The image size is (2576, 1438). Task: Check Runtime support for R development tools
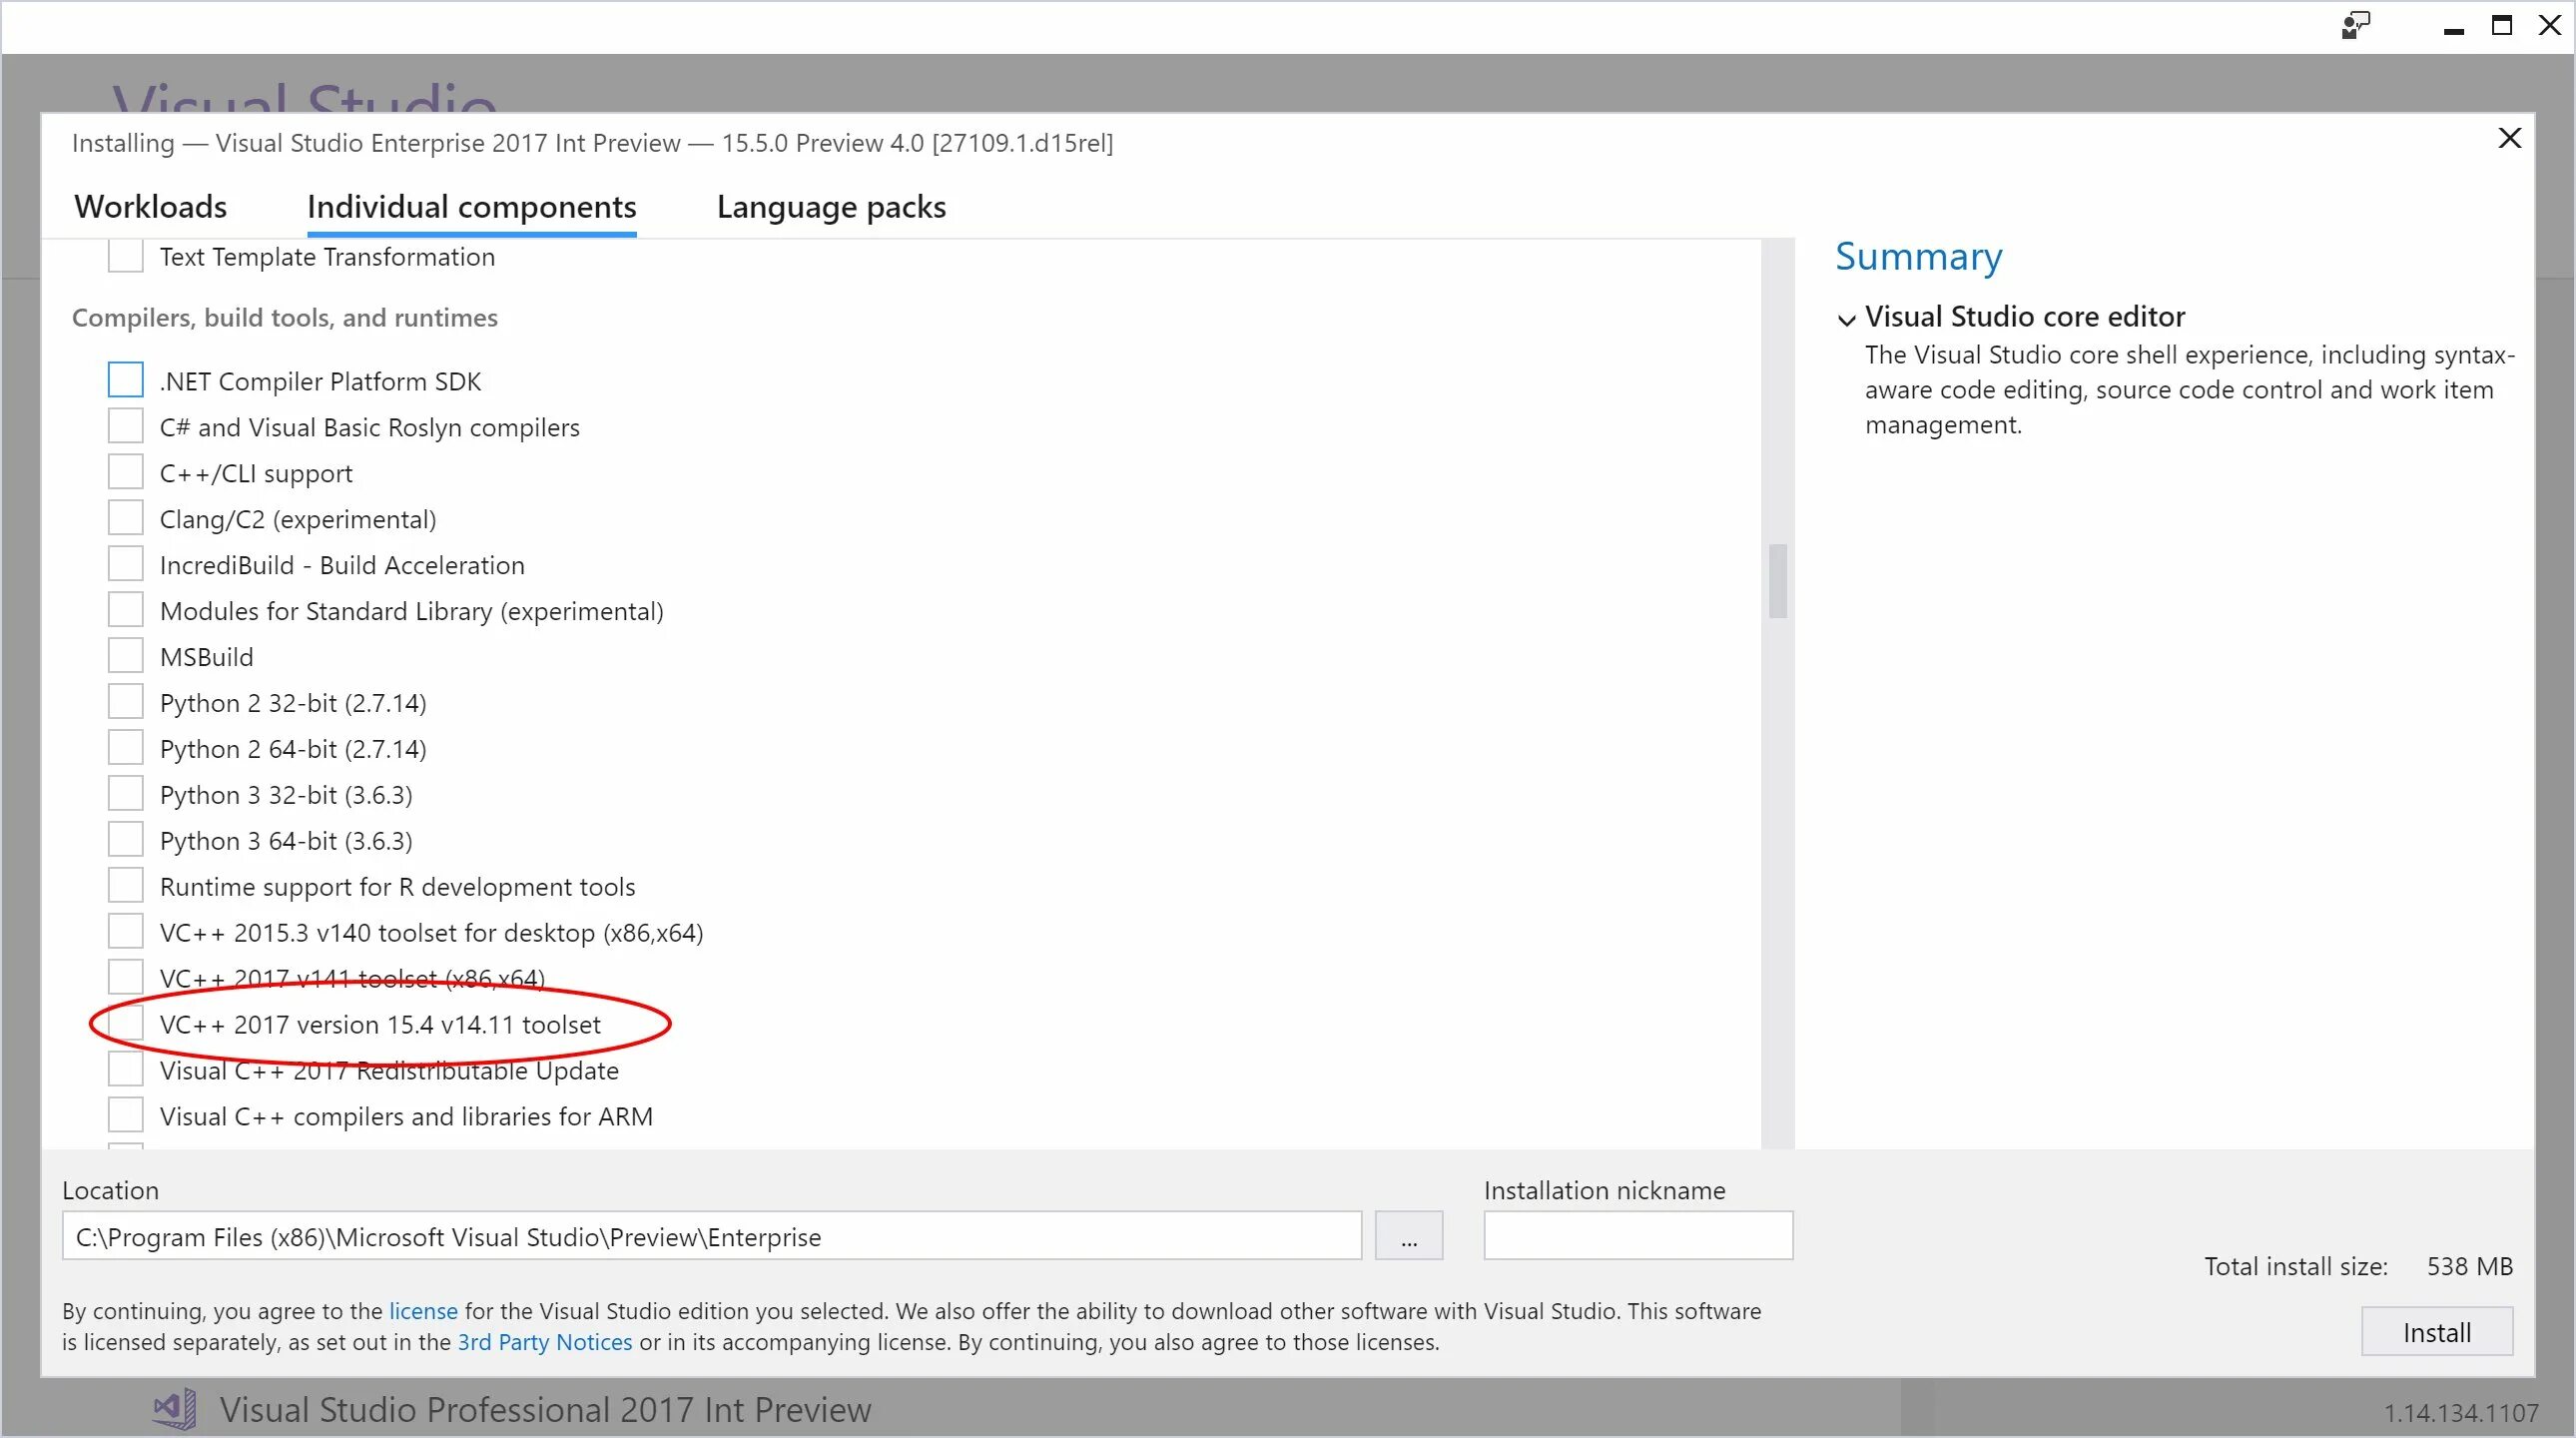125,885
